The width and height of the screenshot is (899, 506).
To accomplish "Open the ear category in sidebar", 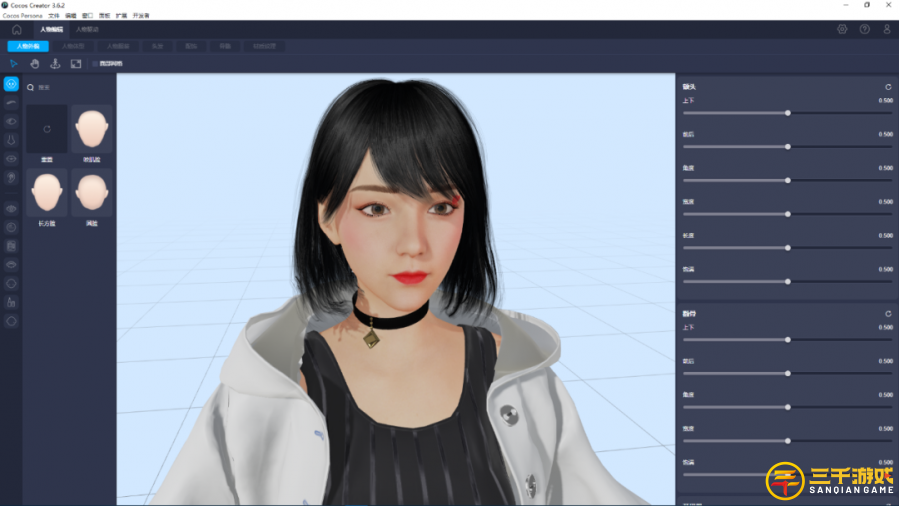I will pos(11,177).
